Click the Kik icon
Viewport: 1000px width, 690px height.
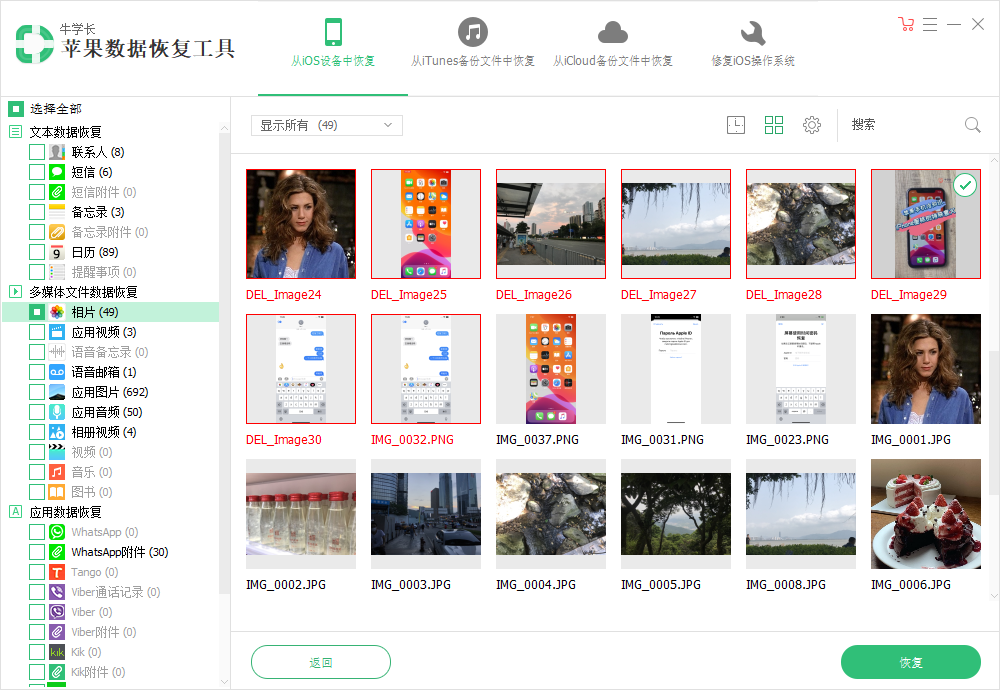[57, 652]
